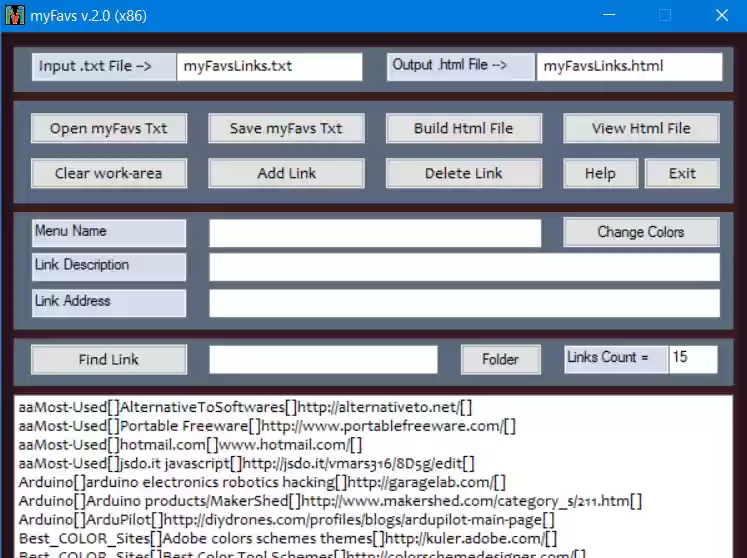Screen dimensions: 747x558
Task: Open myFavs Txt file button
Action: click(109, 128)
